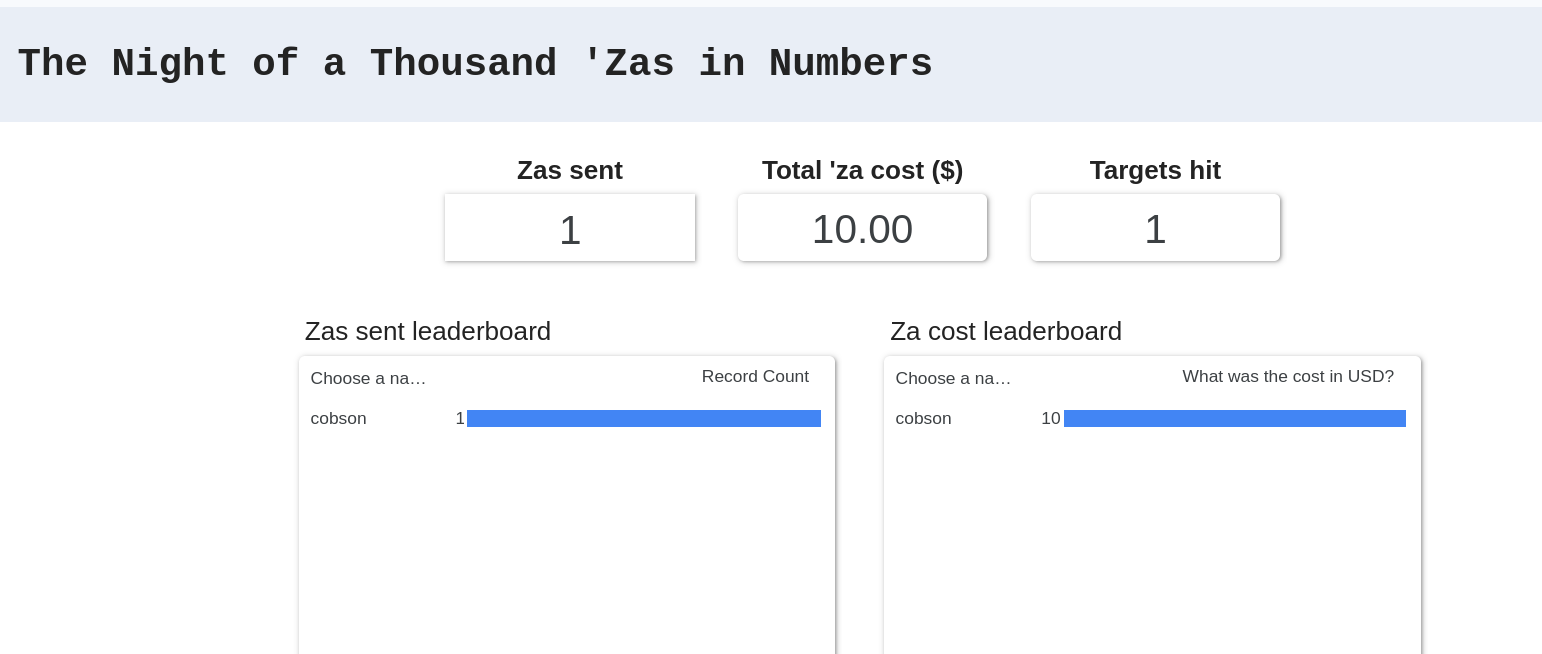Select cobson row in Zas sent leaderboard

click(339, 419)
